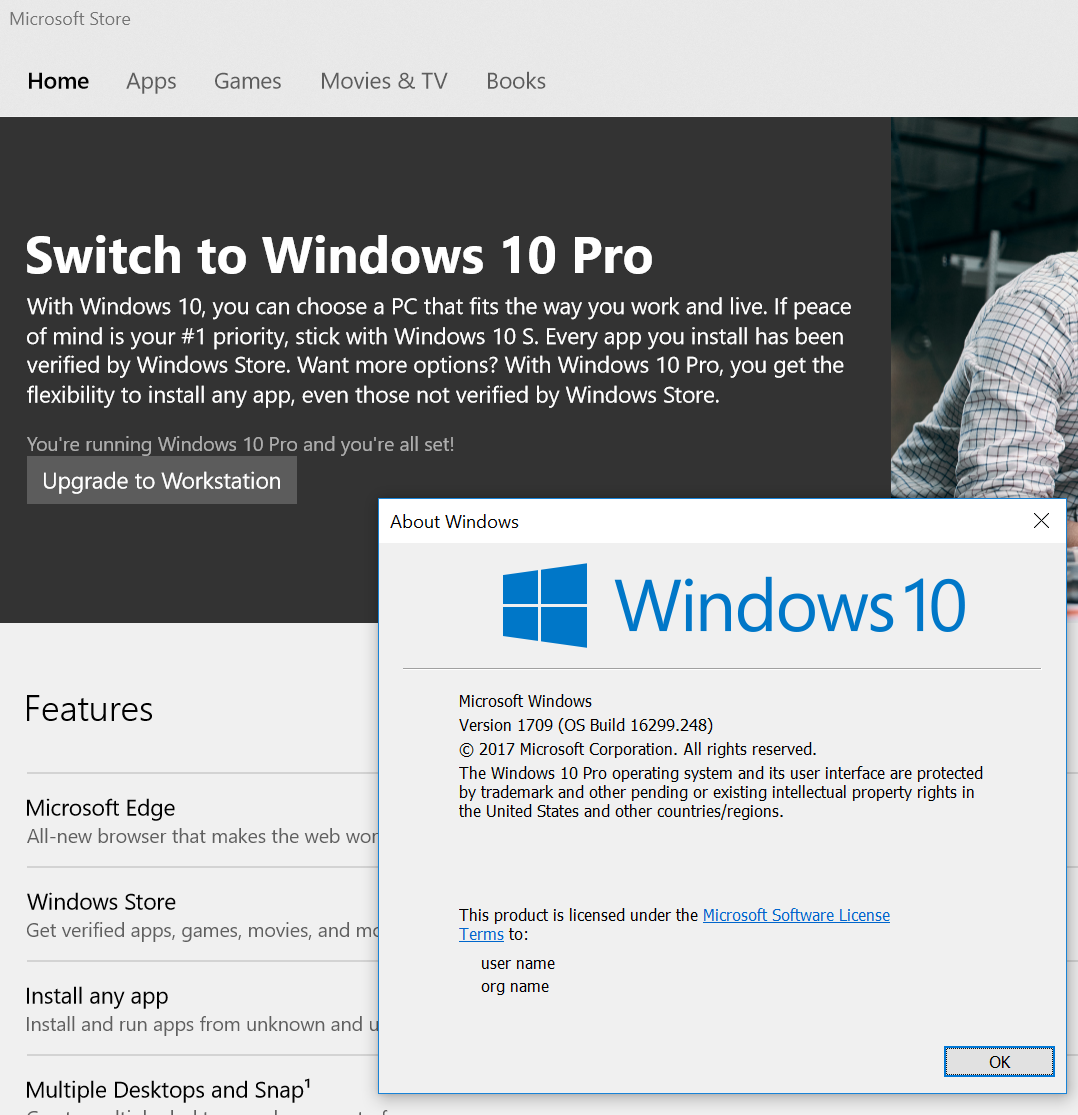This screenshot has height=1115, width=1078.
Task: Click the 'Microsoft Windows' label in the dialog
Action: pos(525,701)
